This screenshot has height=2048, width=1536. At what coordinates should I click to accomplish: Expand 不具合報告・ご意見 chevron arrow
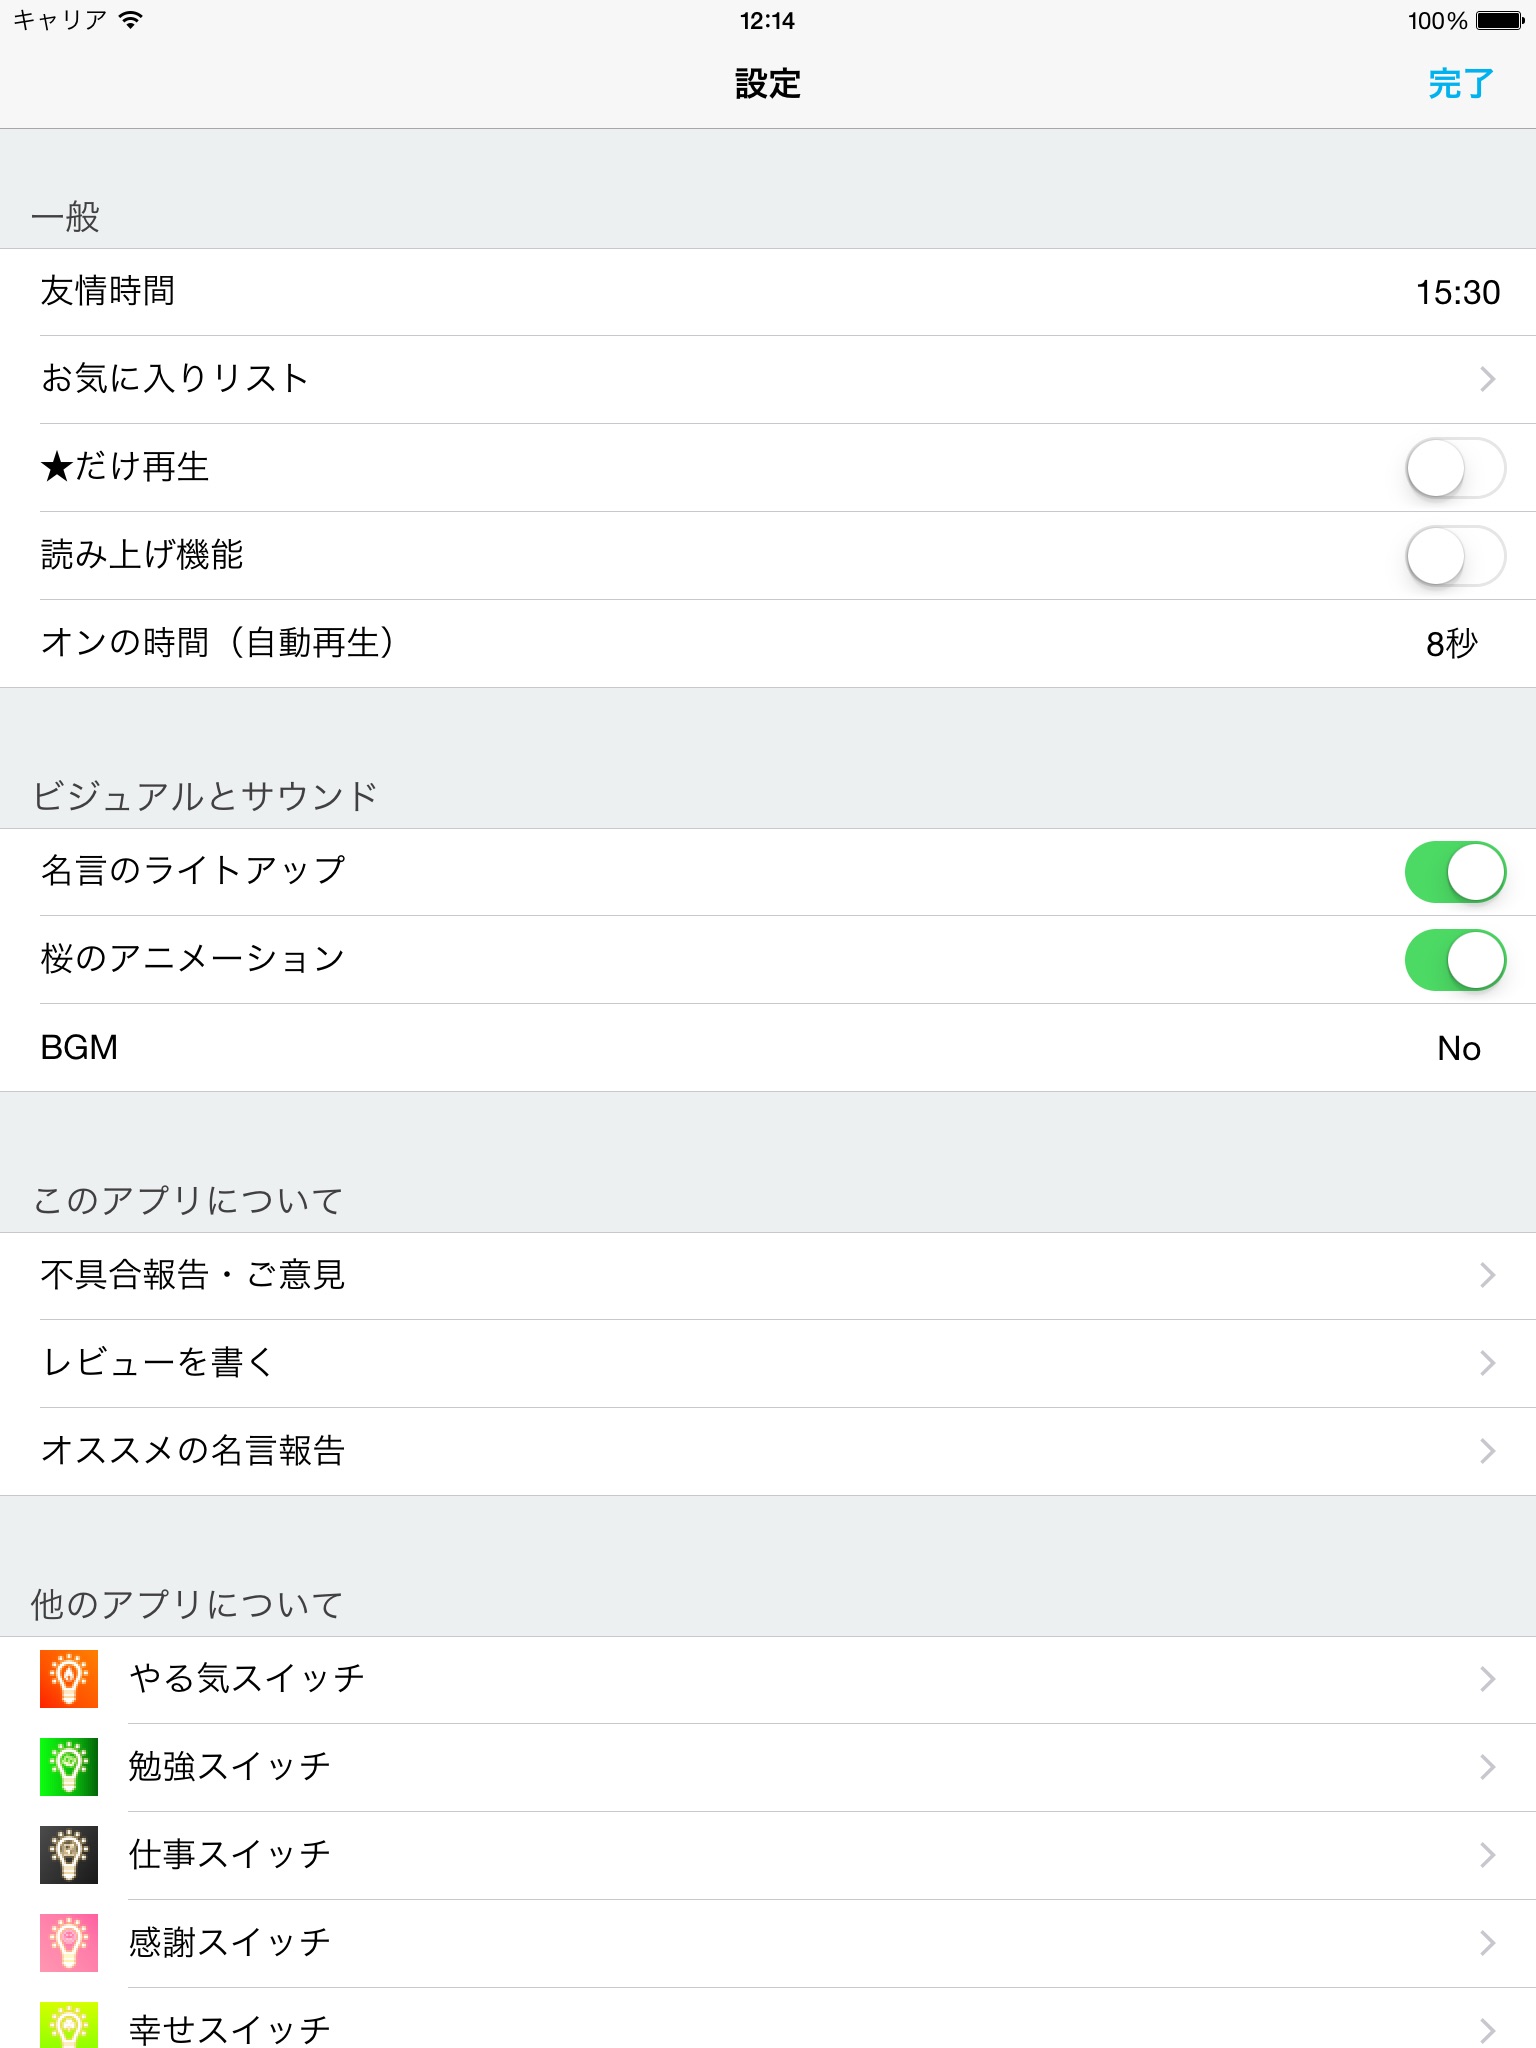[x=1487, y=1275]
